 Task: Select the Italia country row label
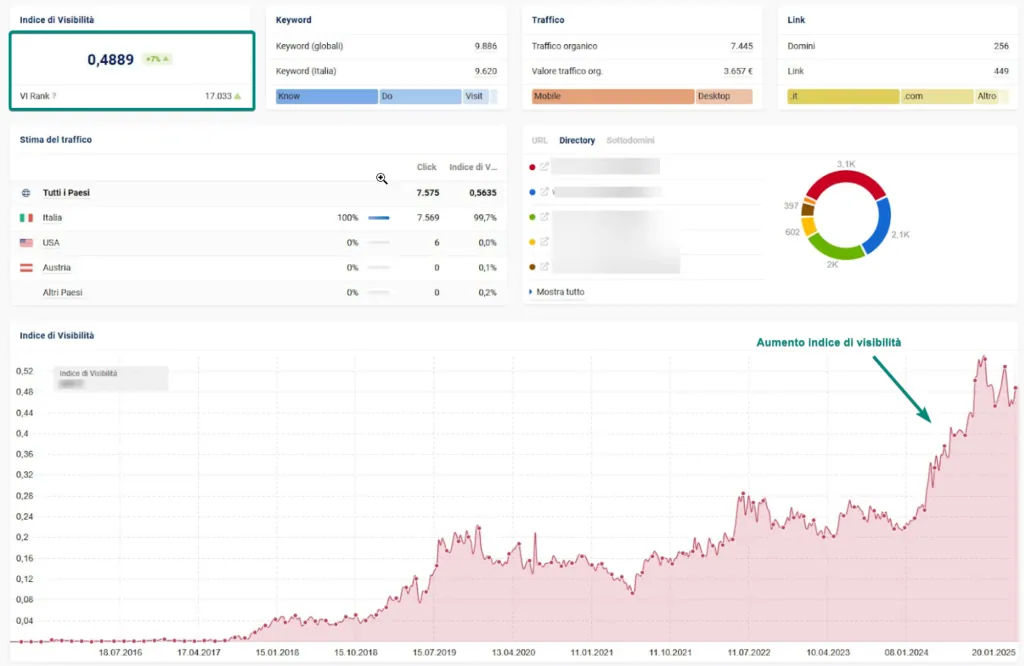[x=52, y=217]
